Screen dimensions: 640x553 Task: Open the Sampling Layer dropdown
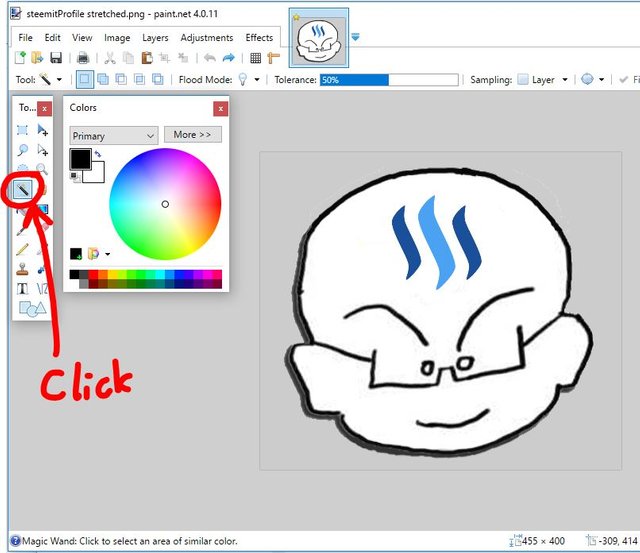[x=565, y=80]
